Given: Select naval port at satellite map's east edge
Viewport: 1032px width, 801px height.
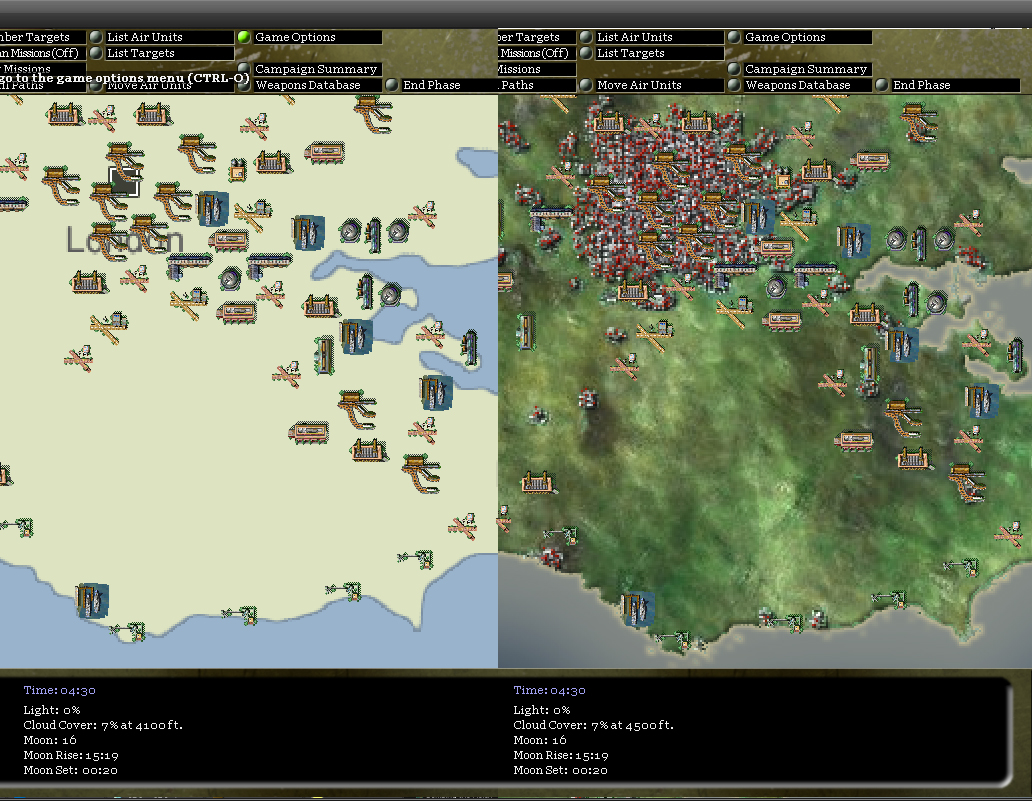Looking at the screenshot, I should tap(982, 401).
